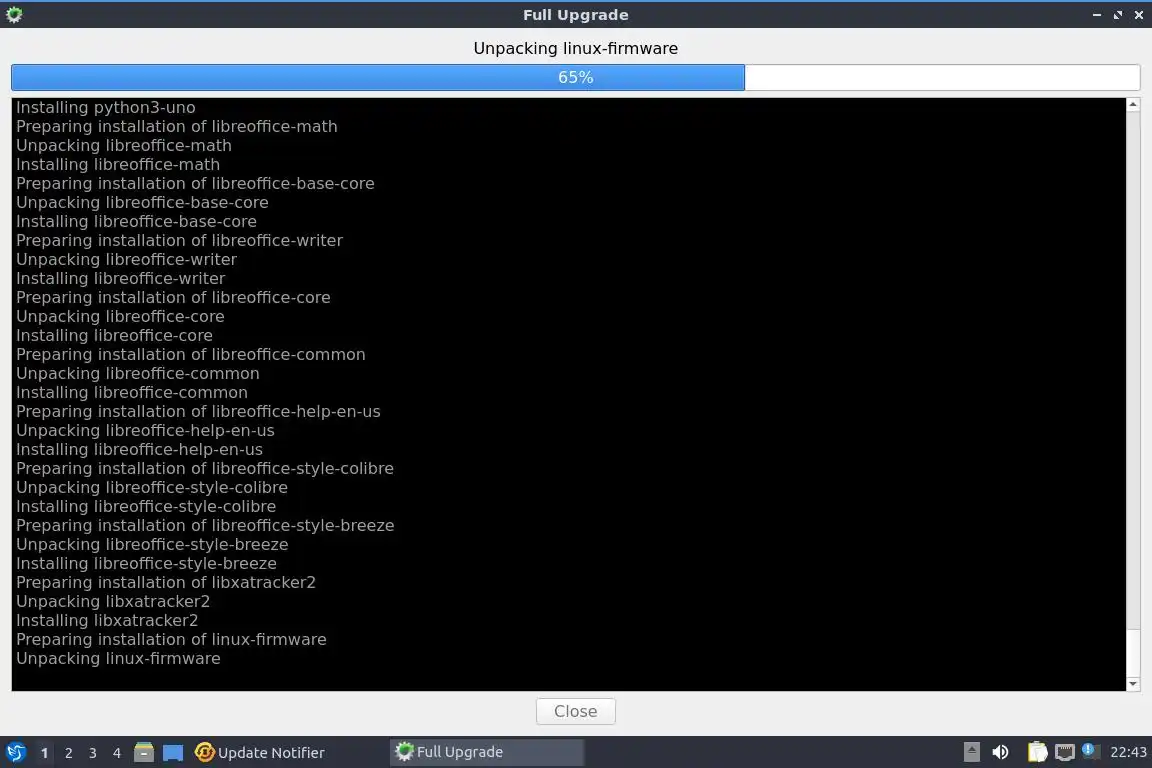1152x768 pixels.
Task: Click 'Installing libxatracker2' log line
Action: [107, 621]
